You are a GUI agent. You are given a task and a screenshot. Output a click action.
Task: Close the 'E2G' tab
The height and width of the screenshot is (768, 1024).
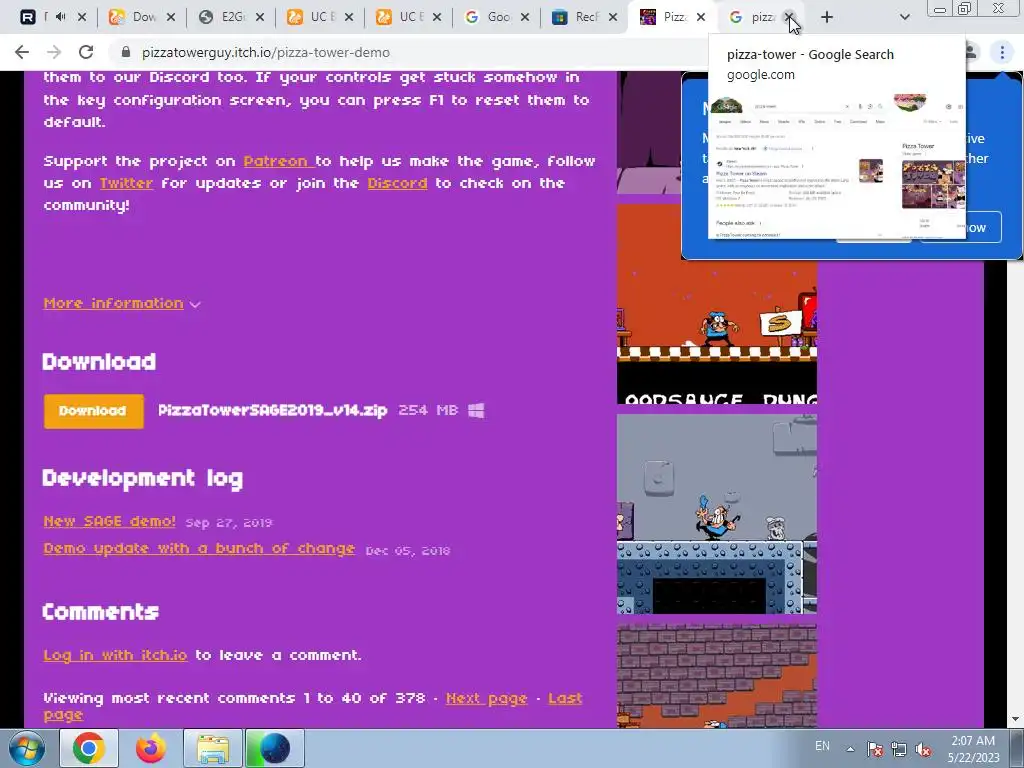point(259,17)
